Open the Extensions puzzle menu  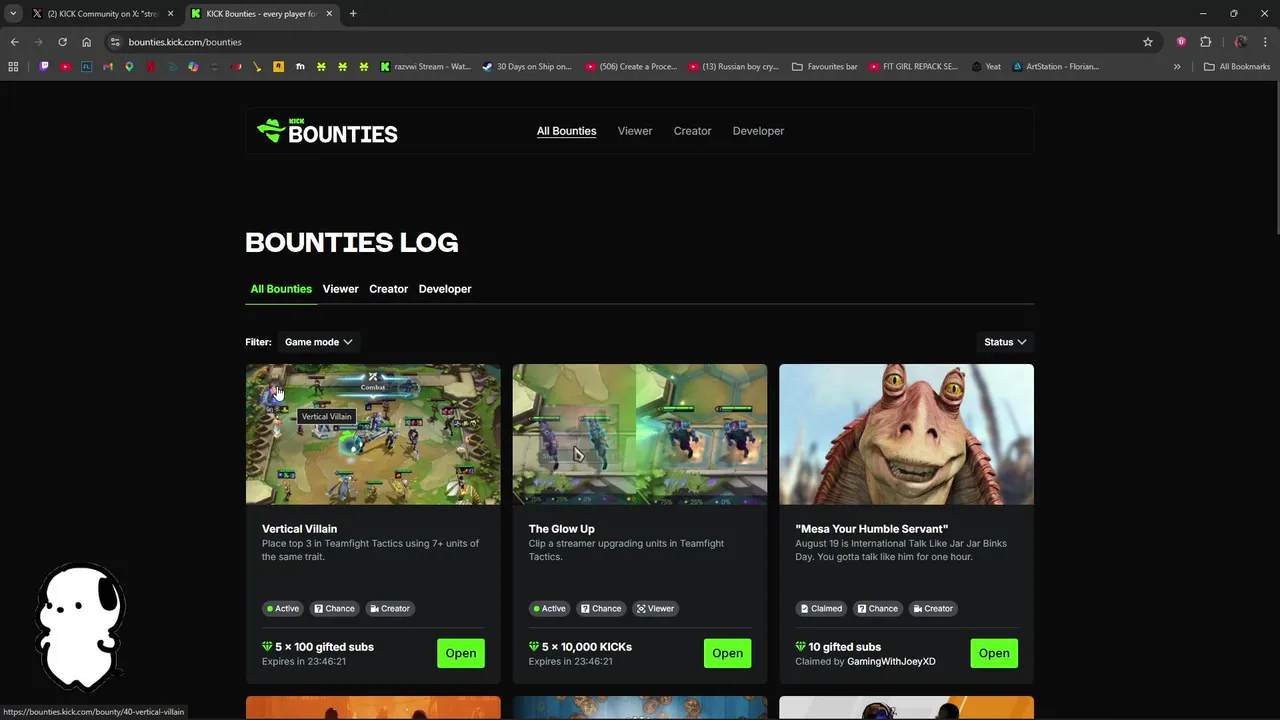point(1205,42)
